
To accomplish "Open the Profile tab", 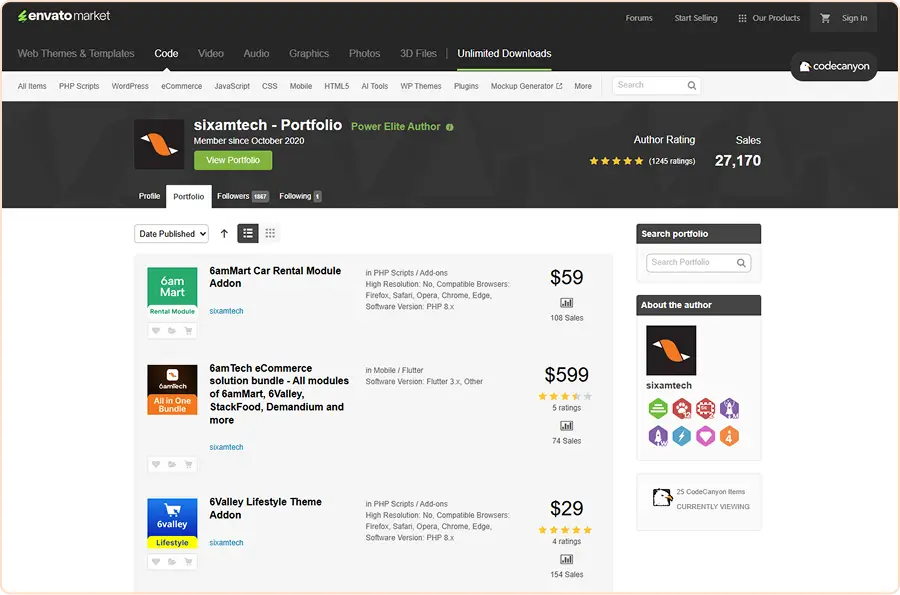I will pyautogui.click(x=149, y=196).
